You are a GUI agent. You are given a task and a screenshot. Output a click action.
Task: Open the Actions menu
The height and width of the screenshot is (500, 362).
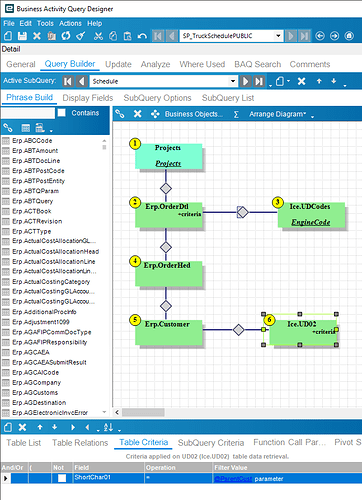coord(70,23)
